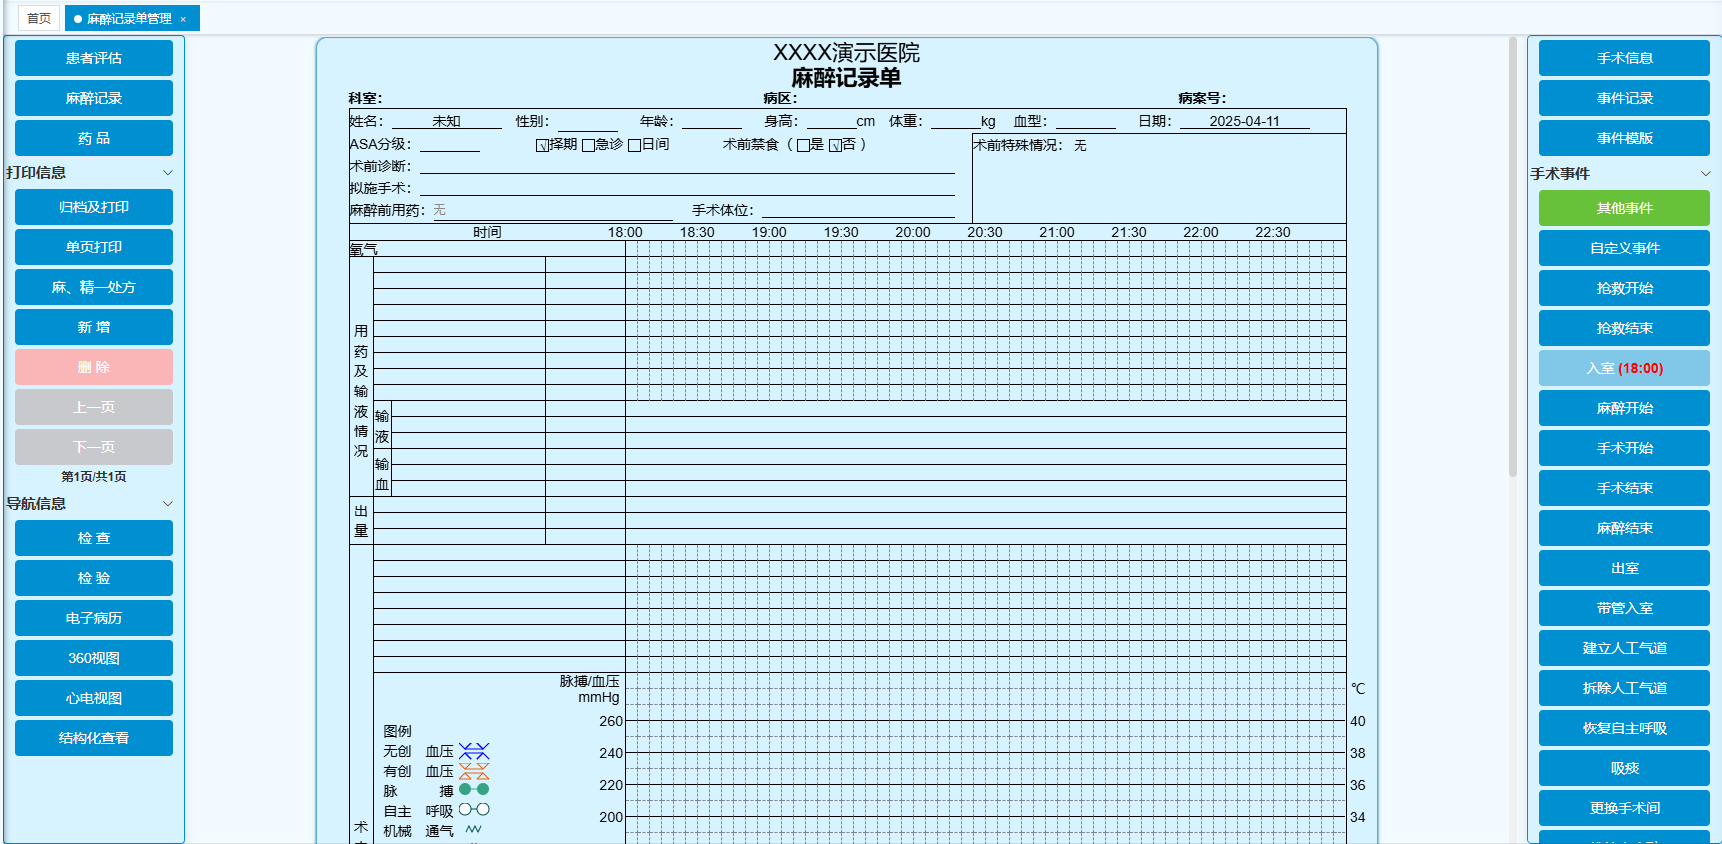Collapse the 手术事件 section chevron
Image resolution: width=1722 pixels, height=844 pixels.
[1705, 174]
